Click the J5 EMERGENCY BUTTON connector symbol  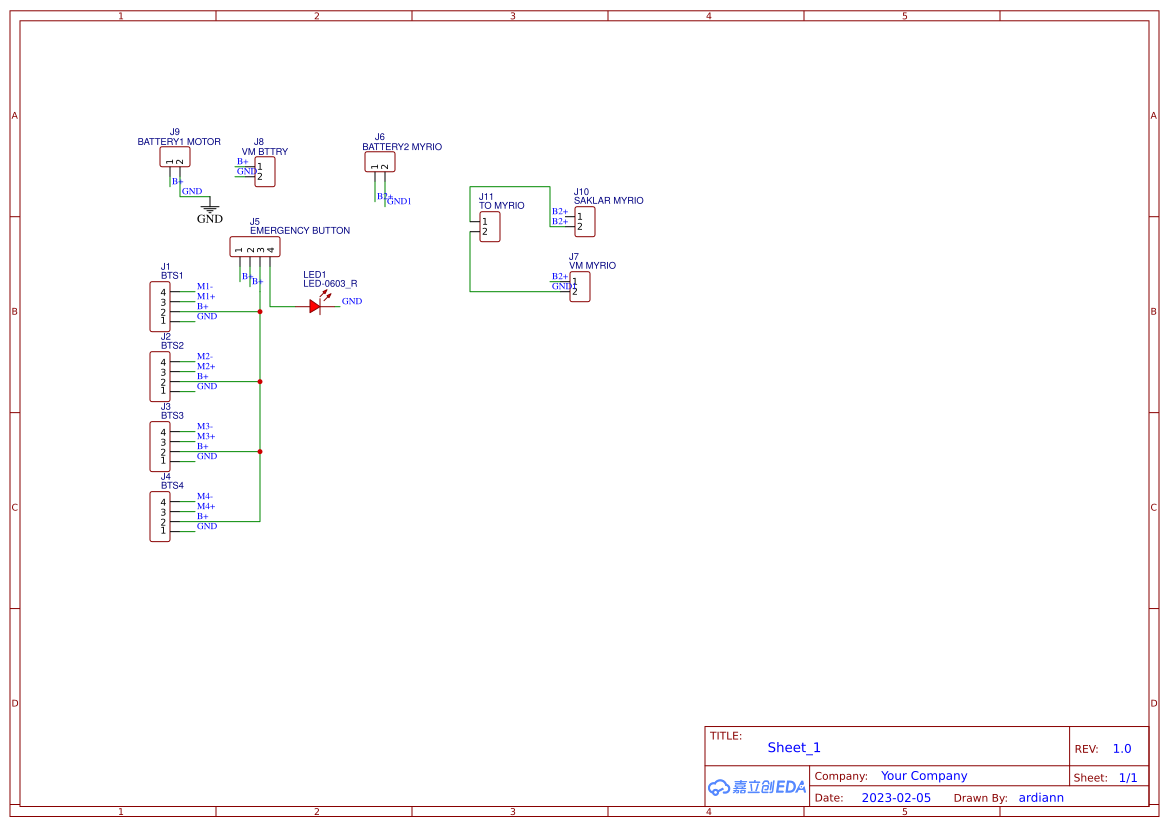pyautogui.click(x=255, y=246)
